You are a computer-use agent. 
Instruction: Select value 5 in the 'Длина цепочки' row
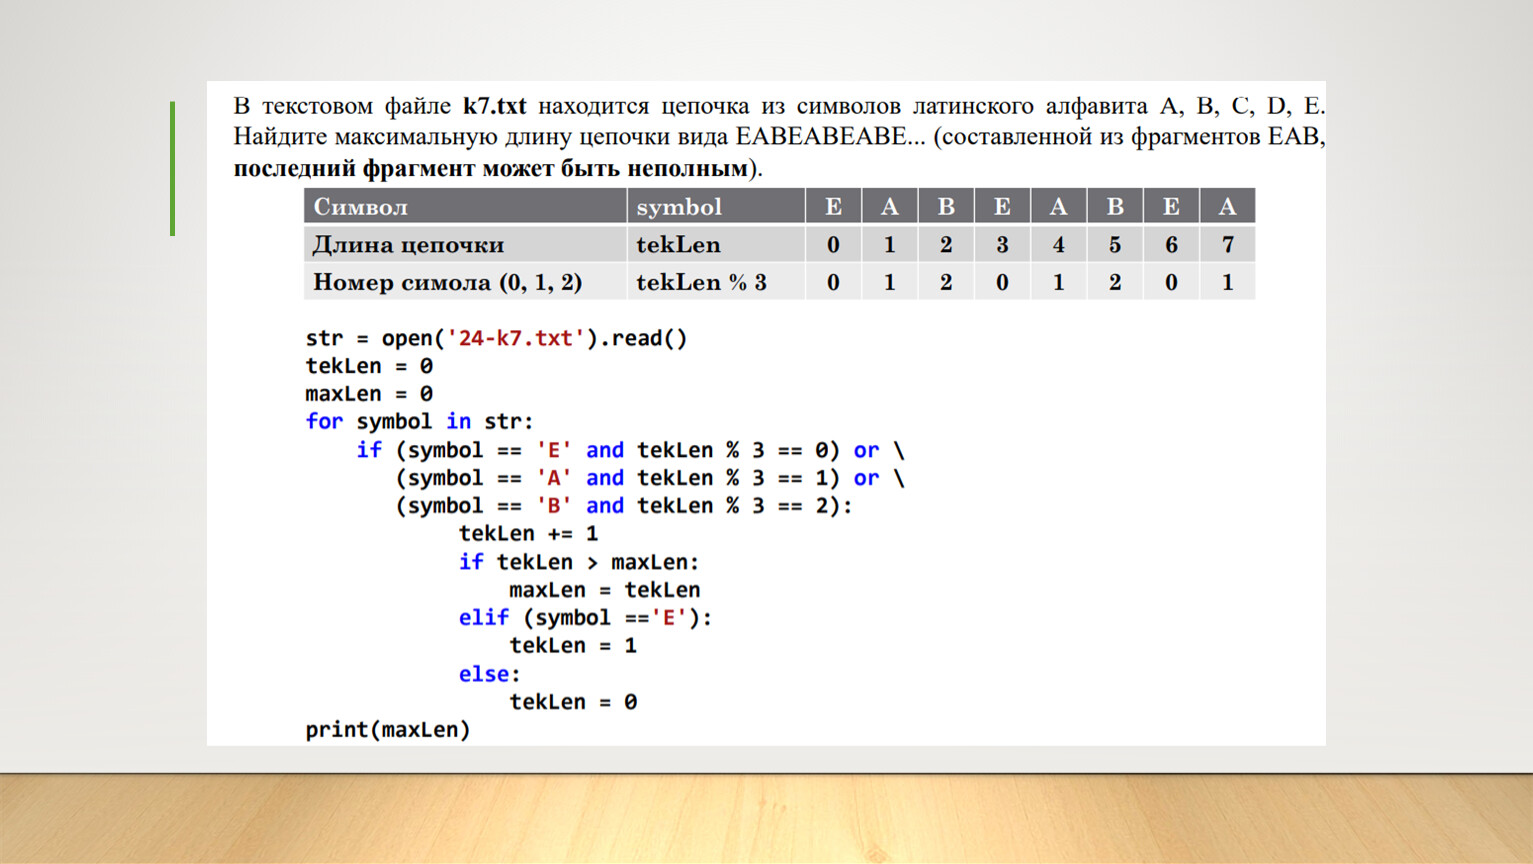[1114, 245]
